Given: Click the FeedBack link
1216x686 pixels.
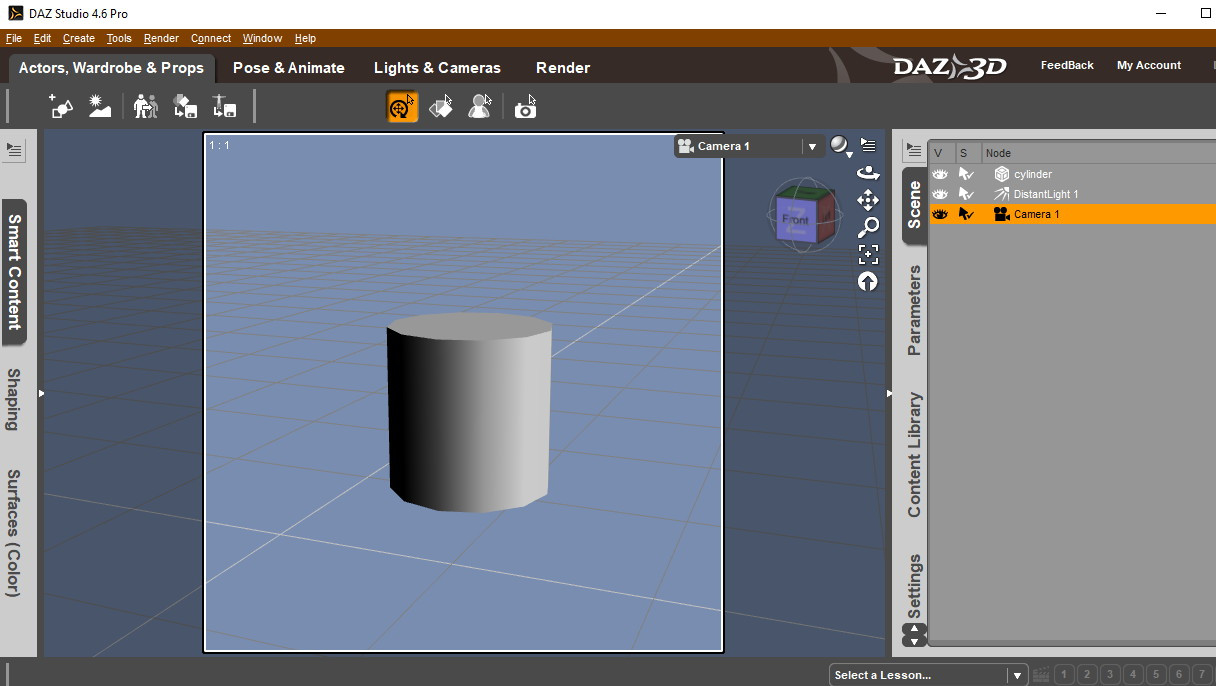Looking at the screenshot, I should coord(1067,65).
